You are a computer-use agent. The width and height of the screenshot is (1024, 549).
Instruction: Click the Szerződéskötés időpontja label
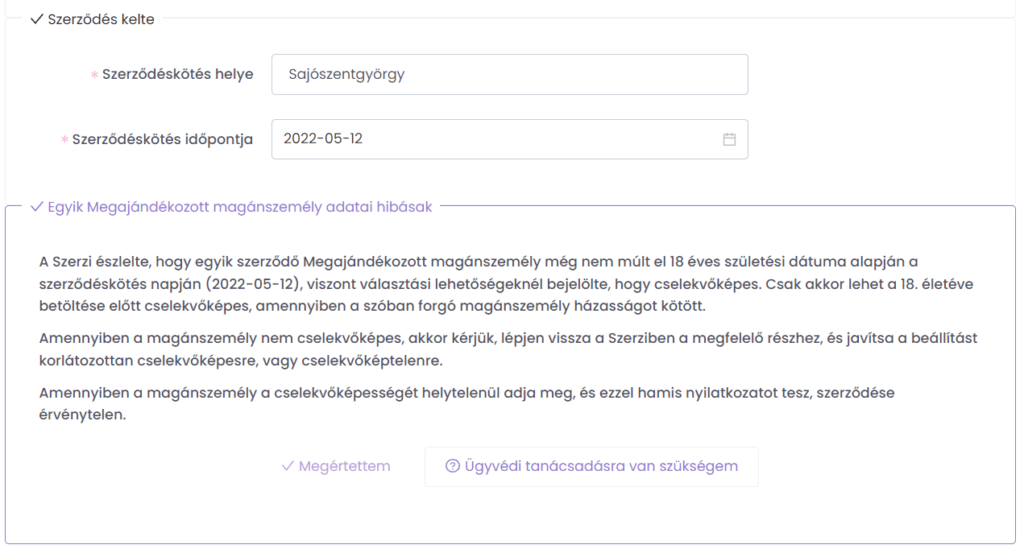[x=162, y=139]
